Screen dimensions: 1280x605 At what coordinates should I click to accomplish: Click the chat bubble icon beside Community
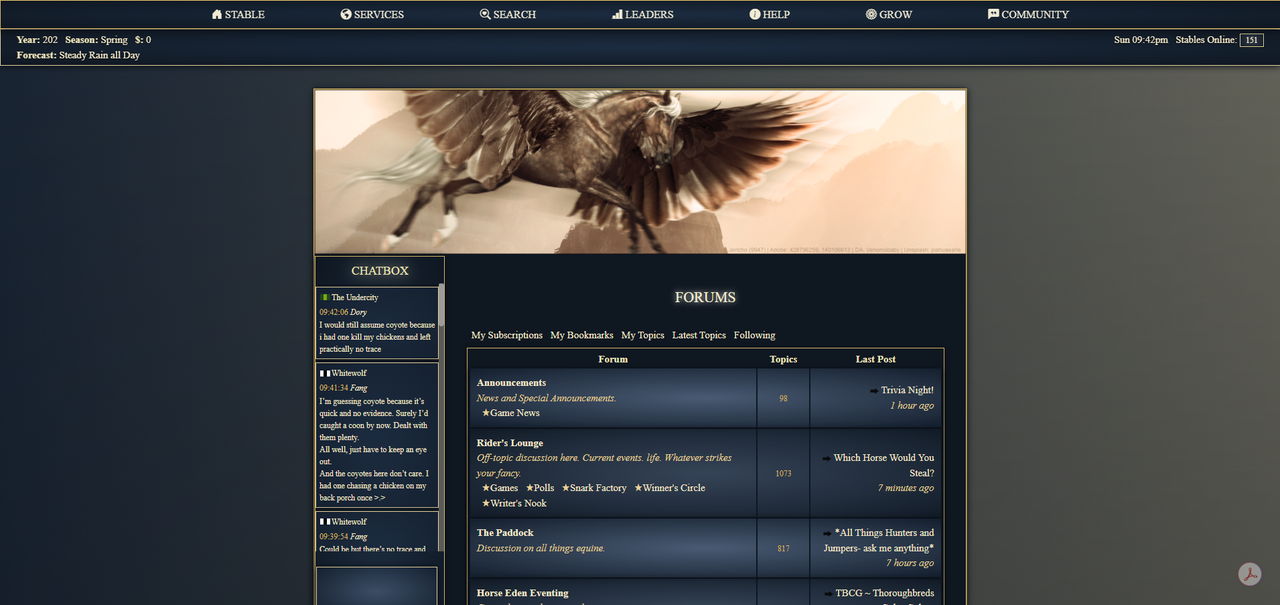tap(993, 15)
